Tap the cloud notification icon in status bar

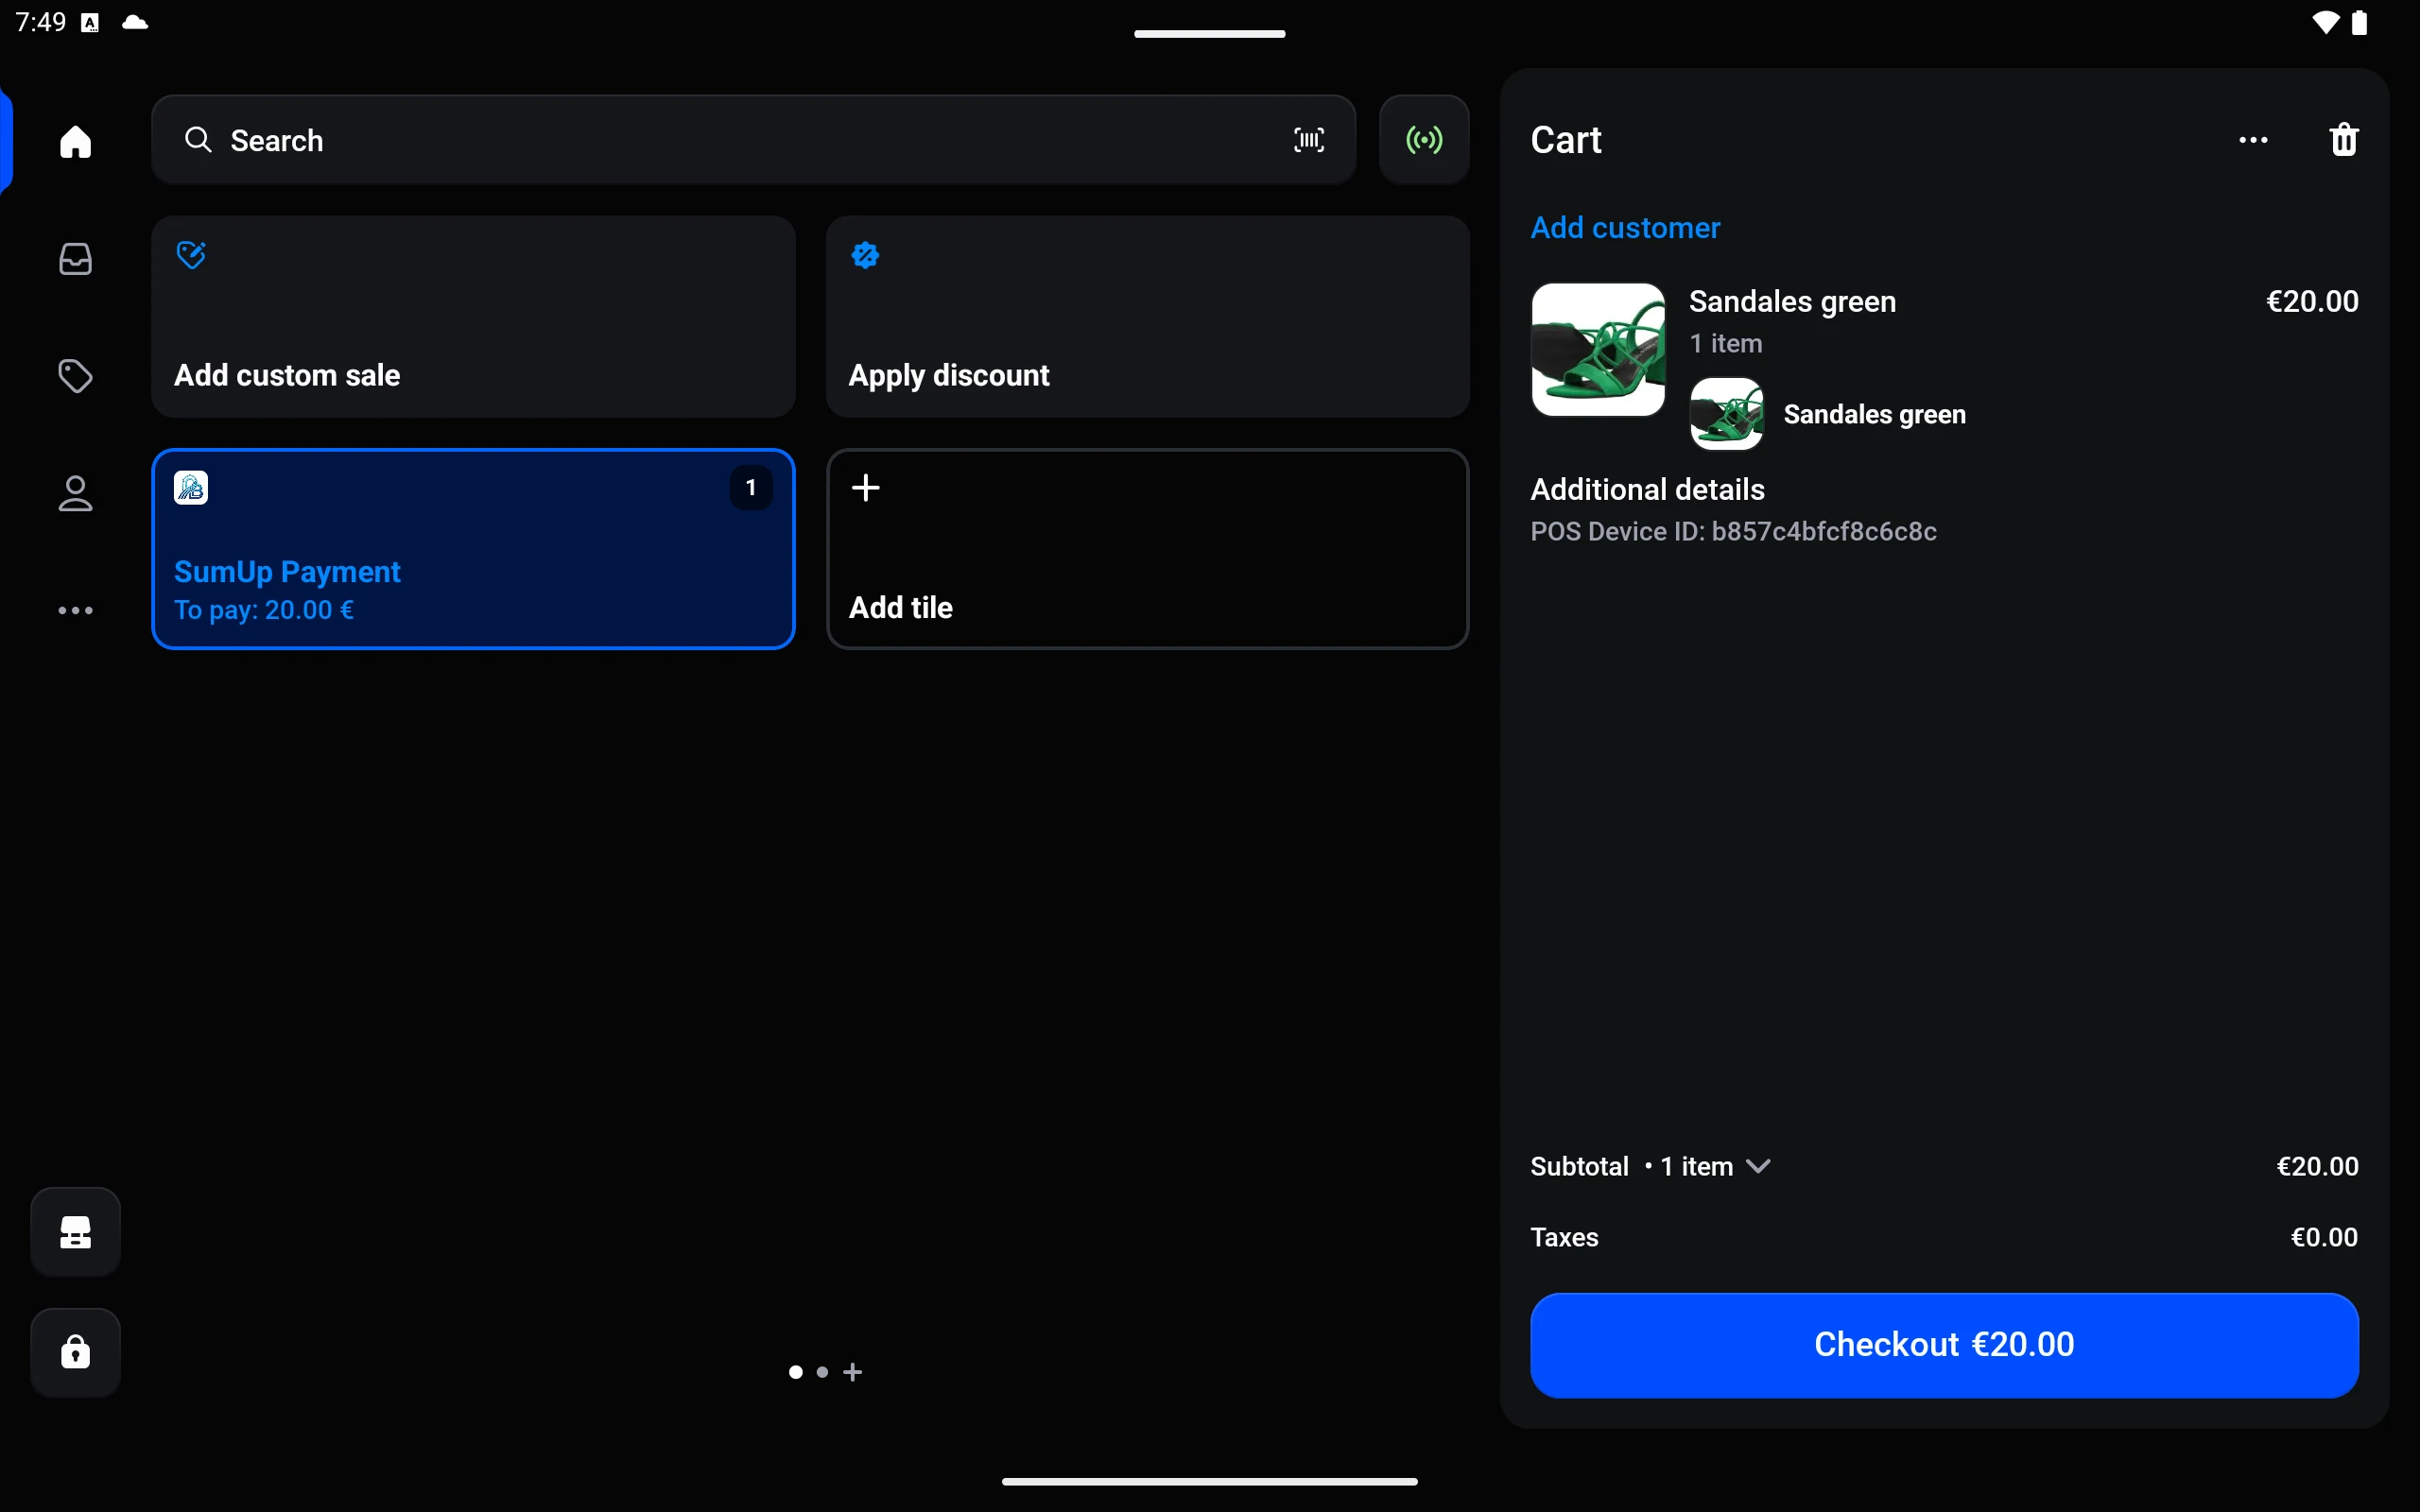pos(135,22)
